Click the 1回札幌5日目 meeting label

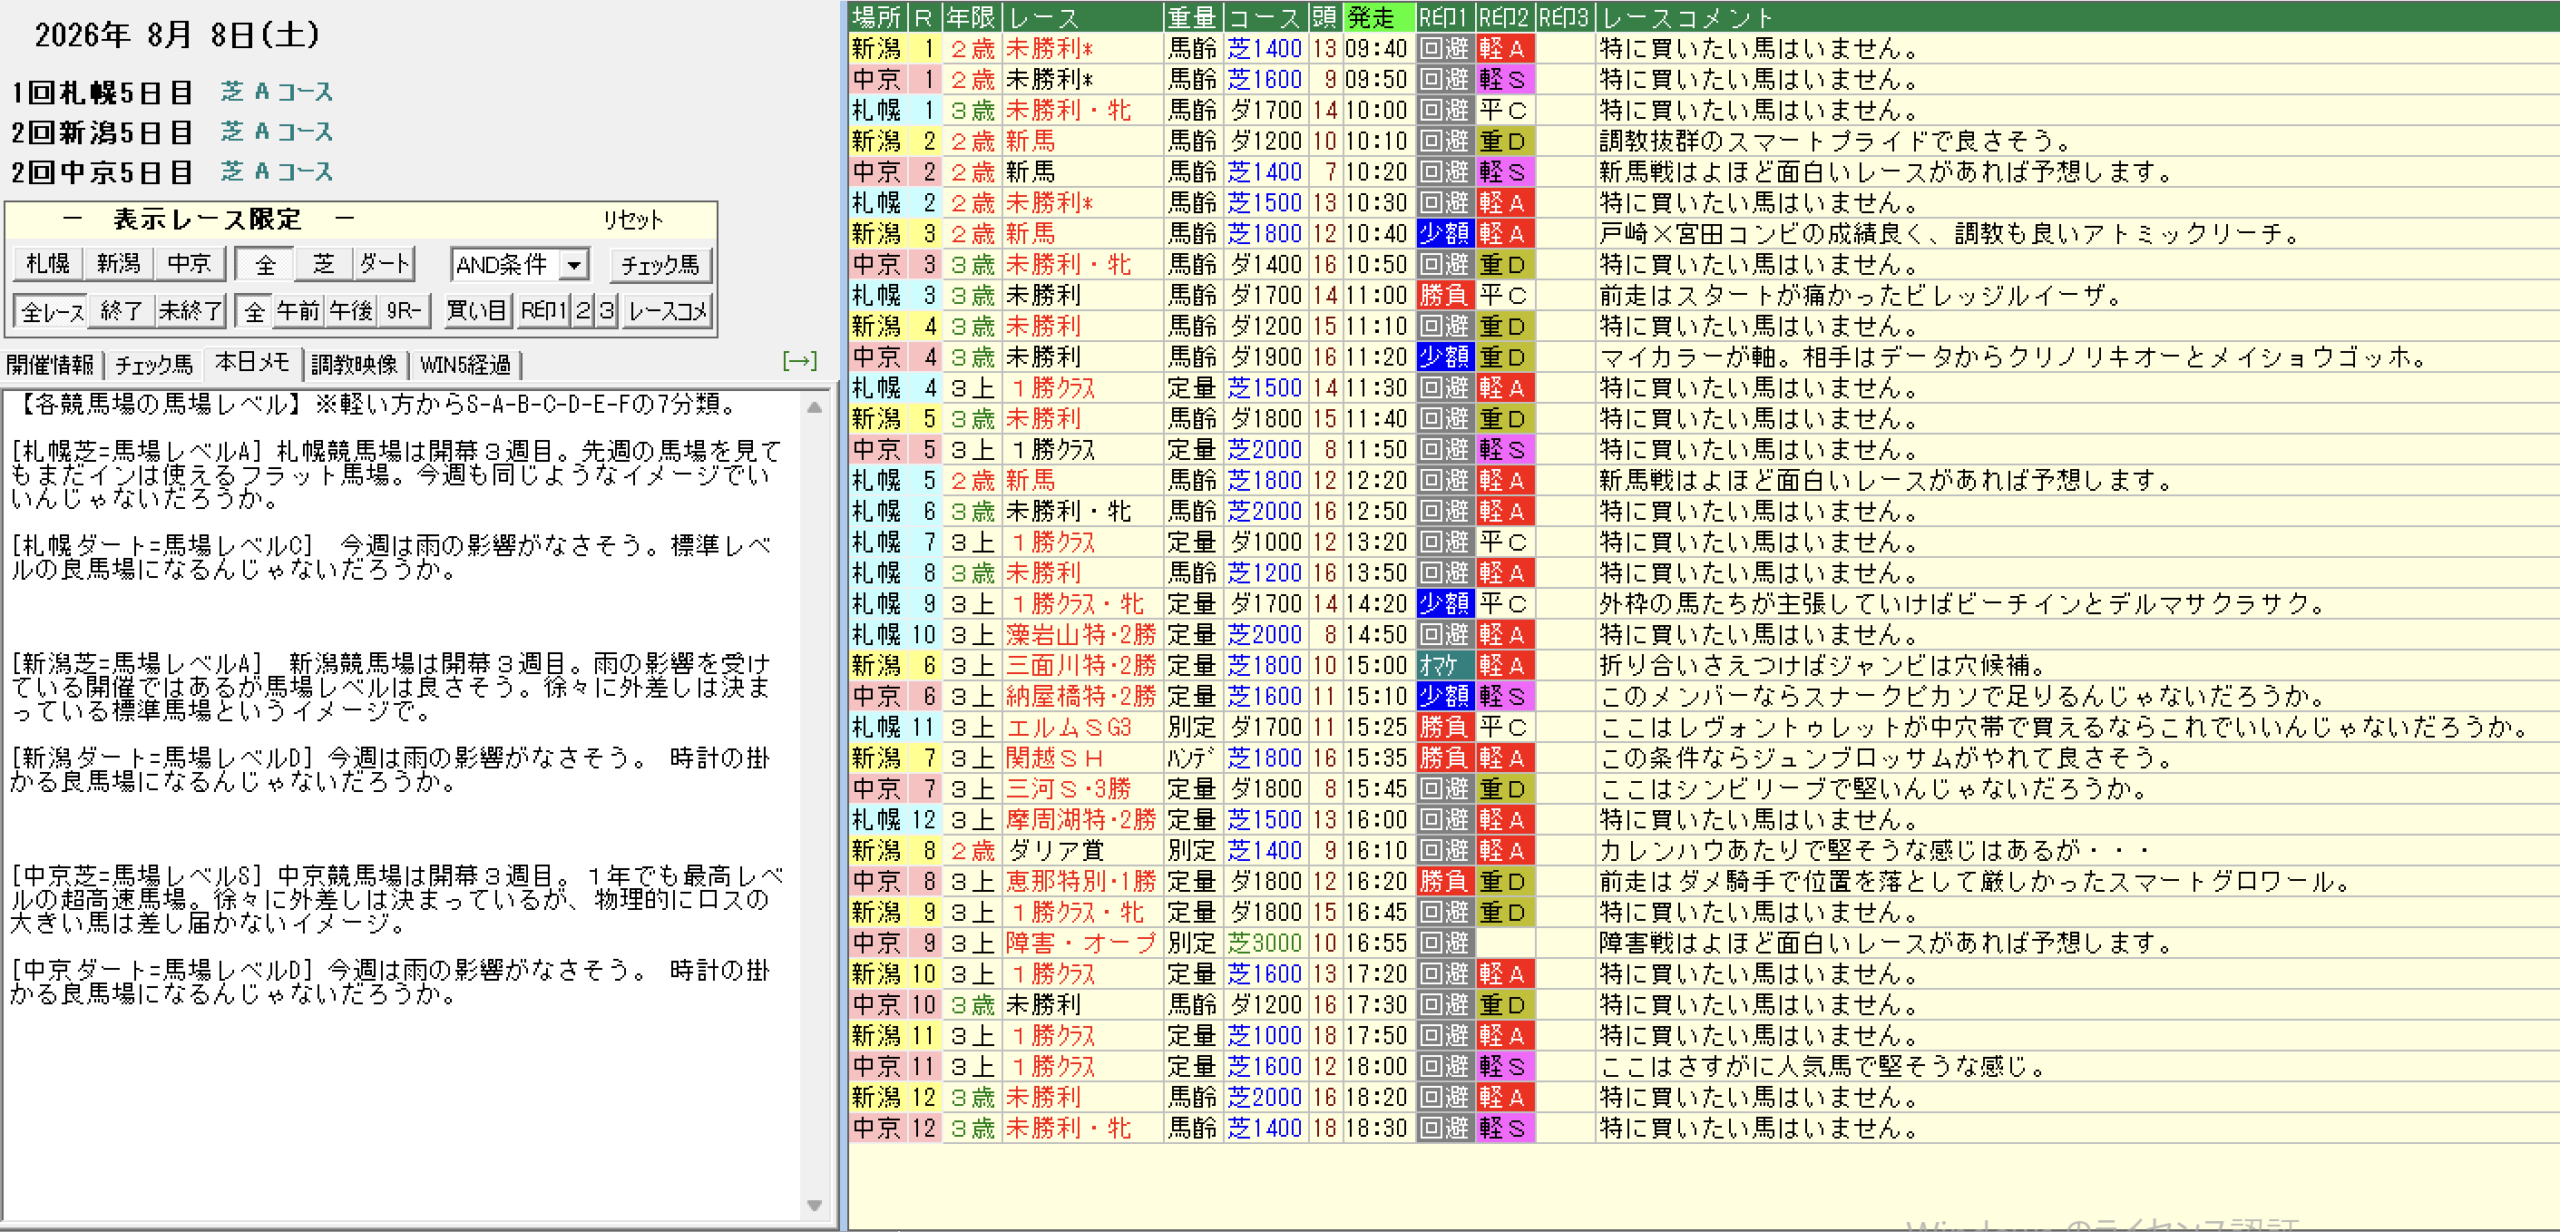click(x=102, y=93)
